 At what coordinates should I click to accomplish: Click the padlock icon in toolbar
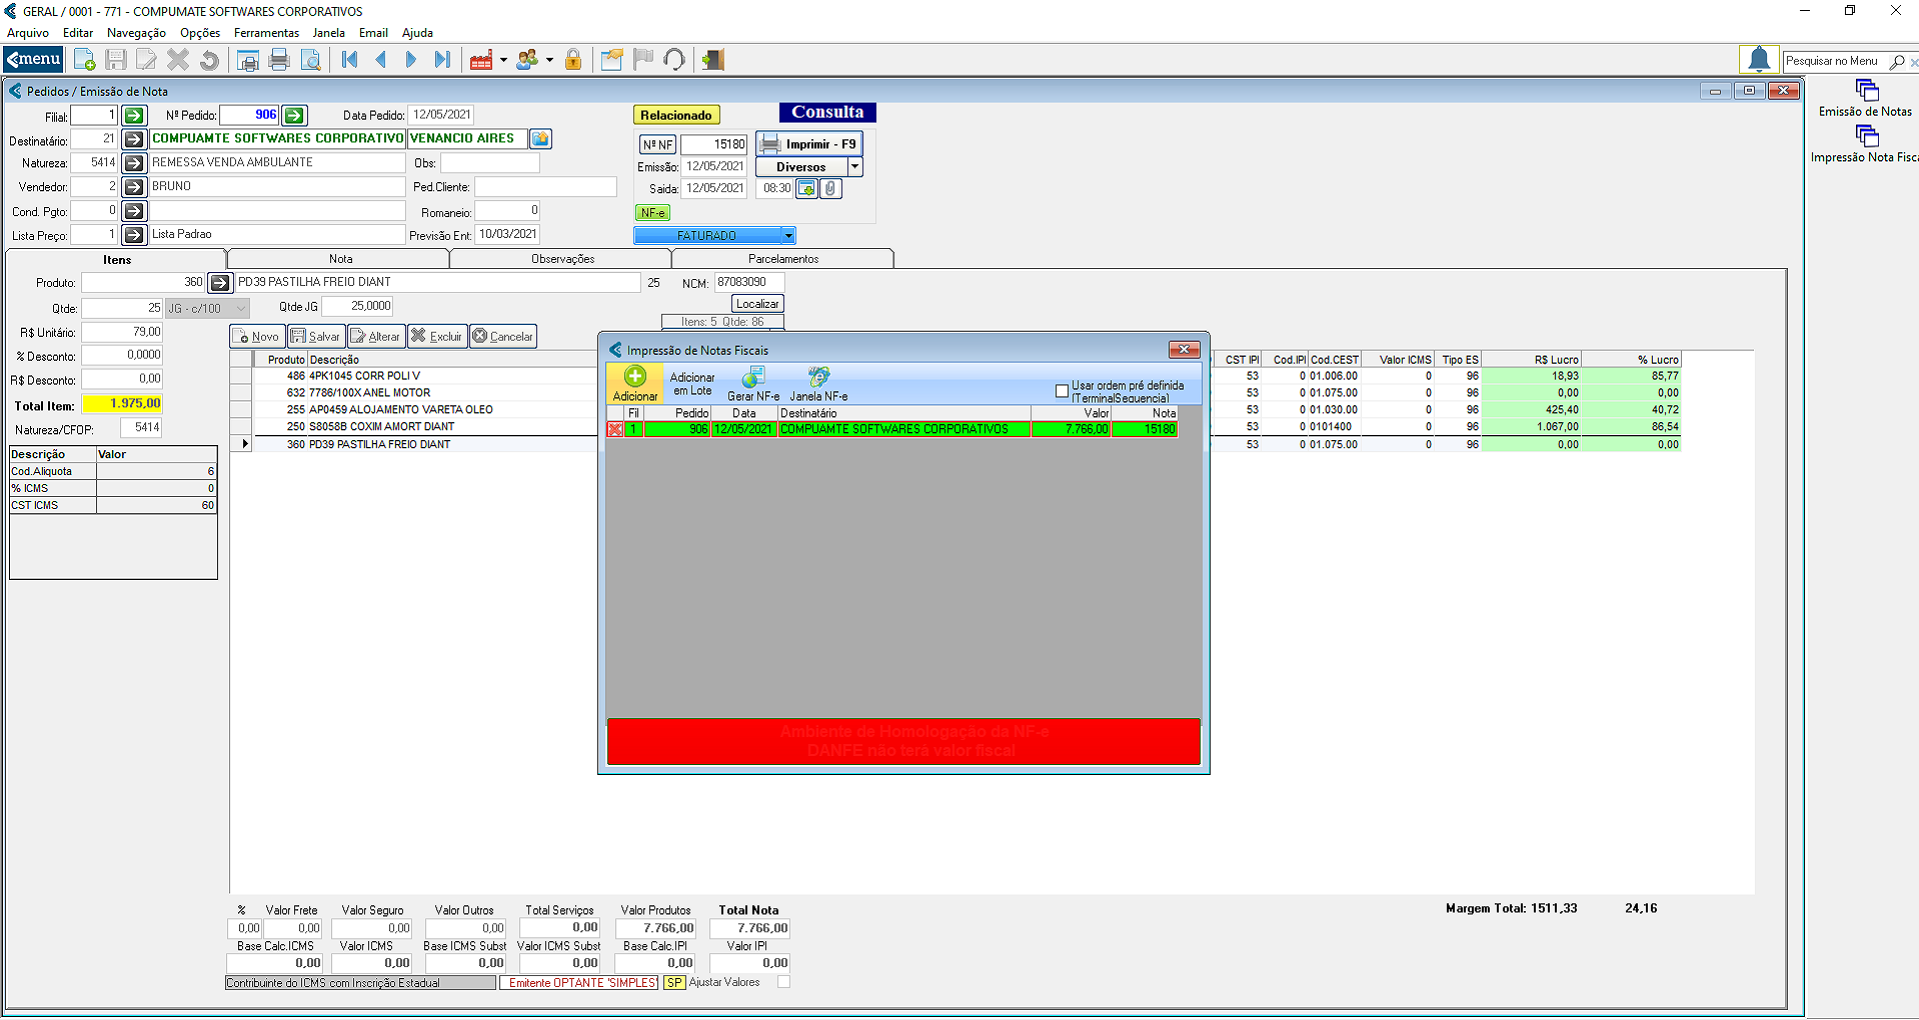573,60
